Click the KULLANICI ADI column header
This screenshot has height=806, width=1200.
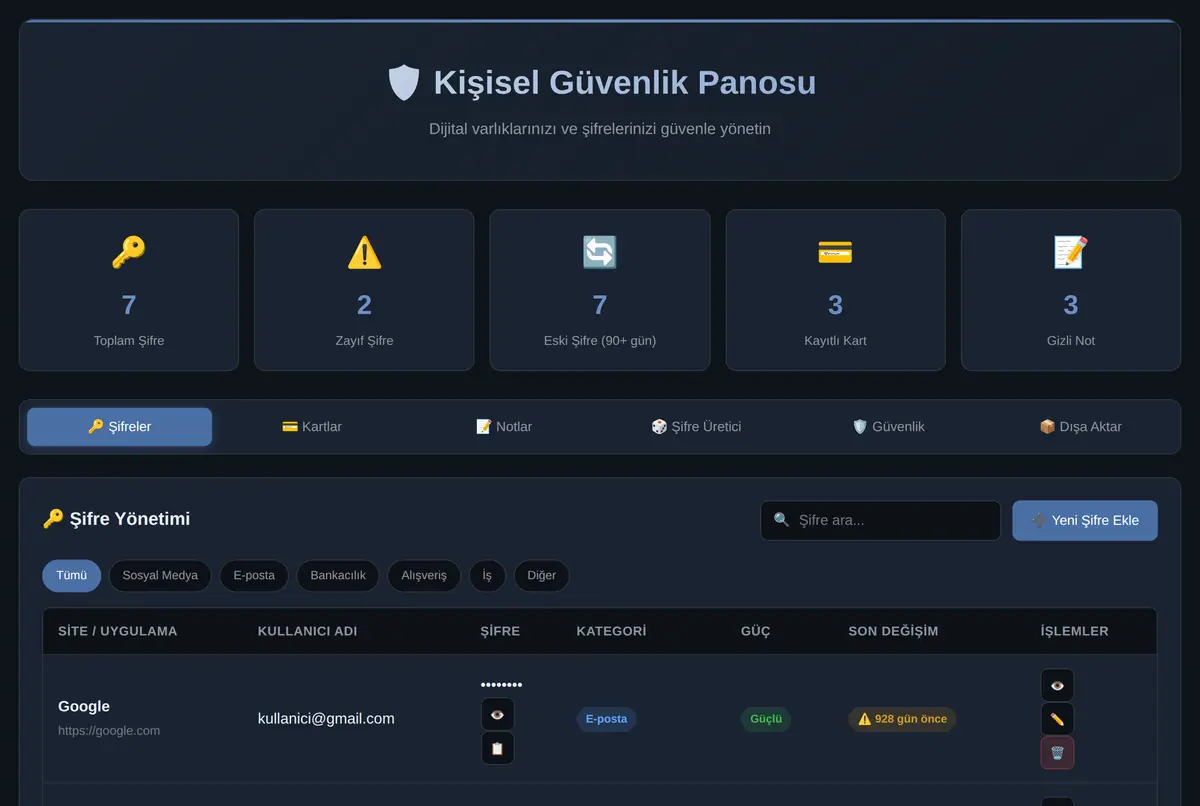pos(308,631)
